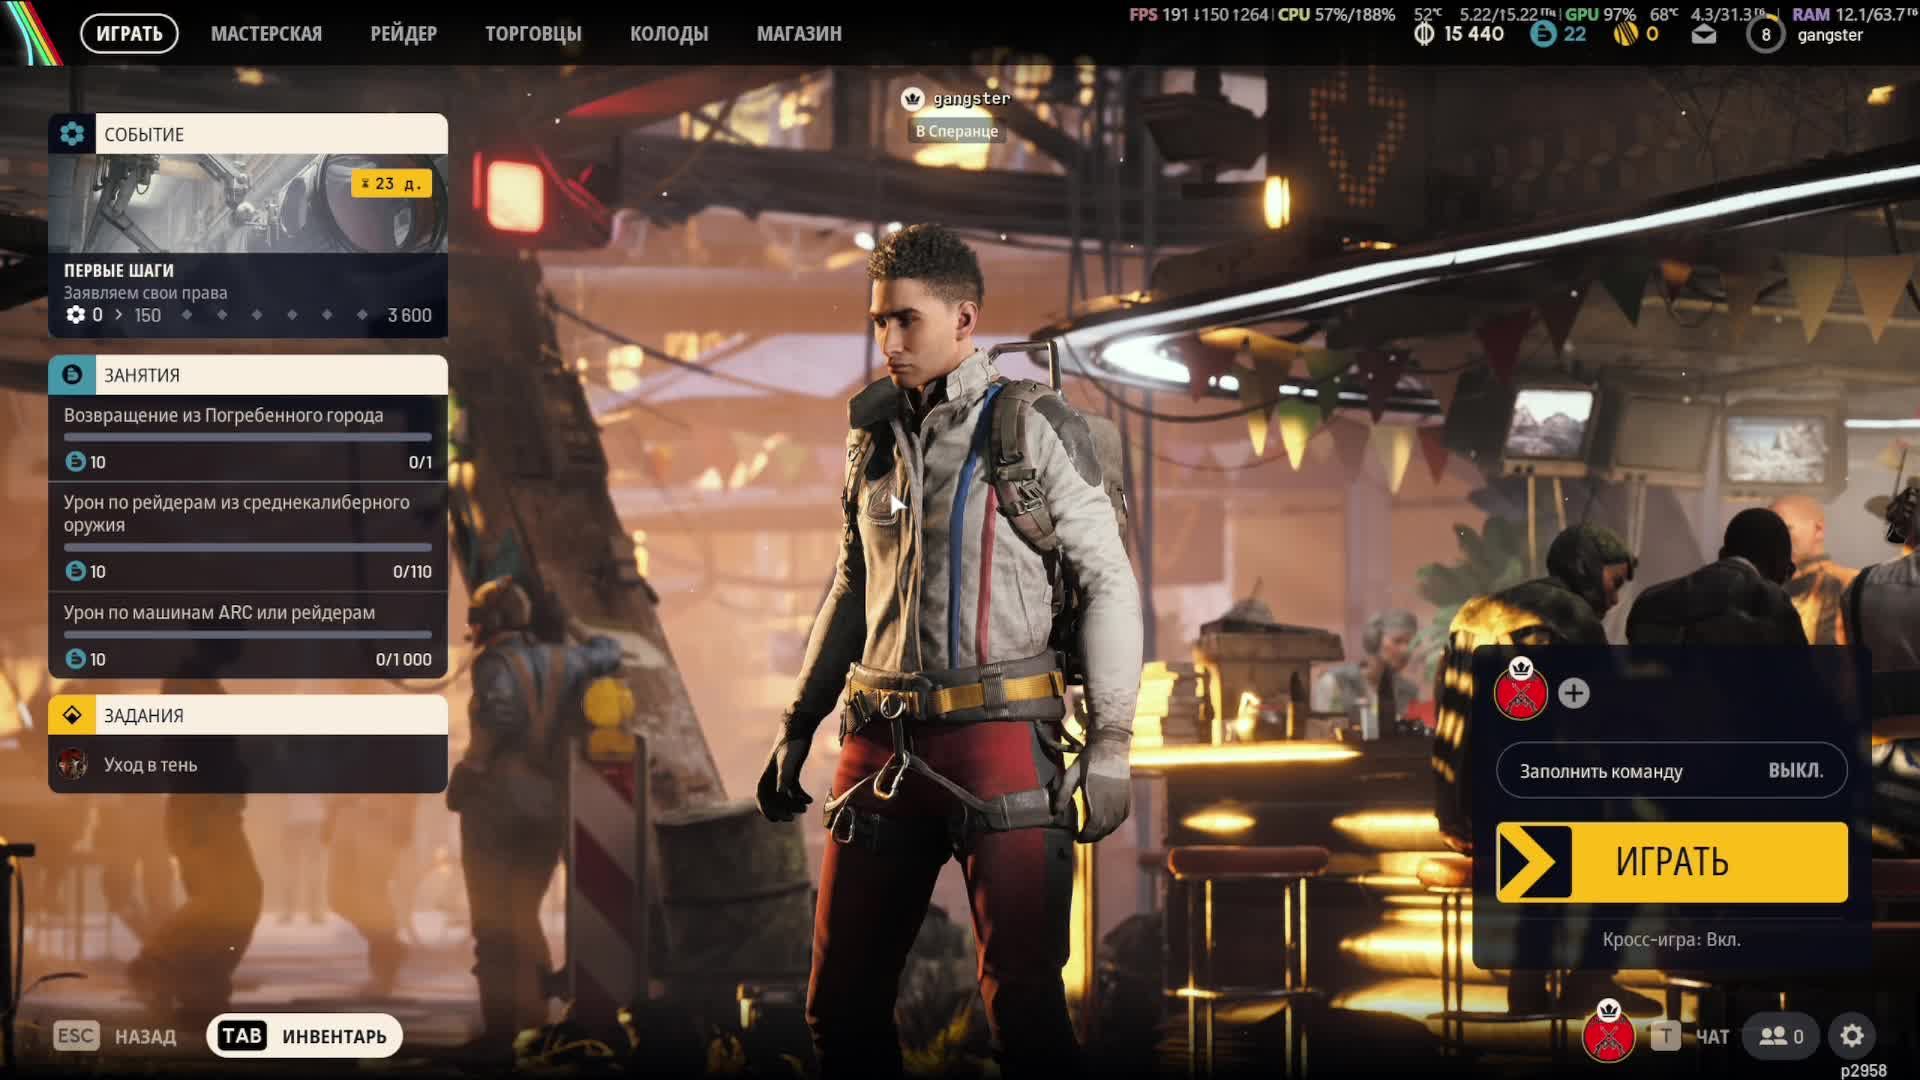The image size is (1920, 1080).
Task: Click the mail inbox envelope icon
Action: tap(1704, 35)
